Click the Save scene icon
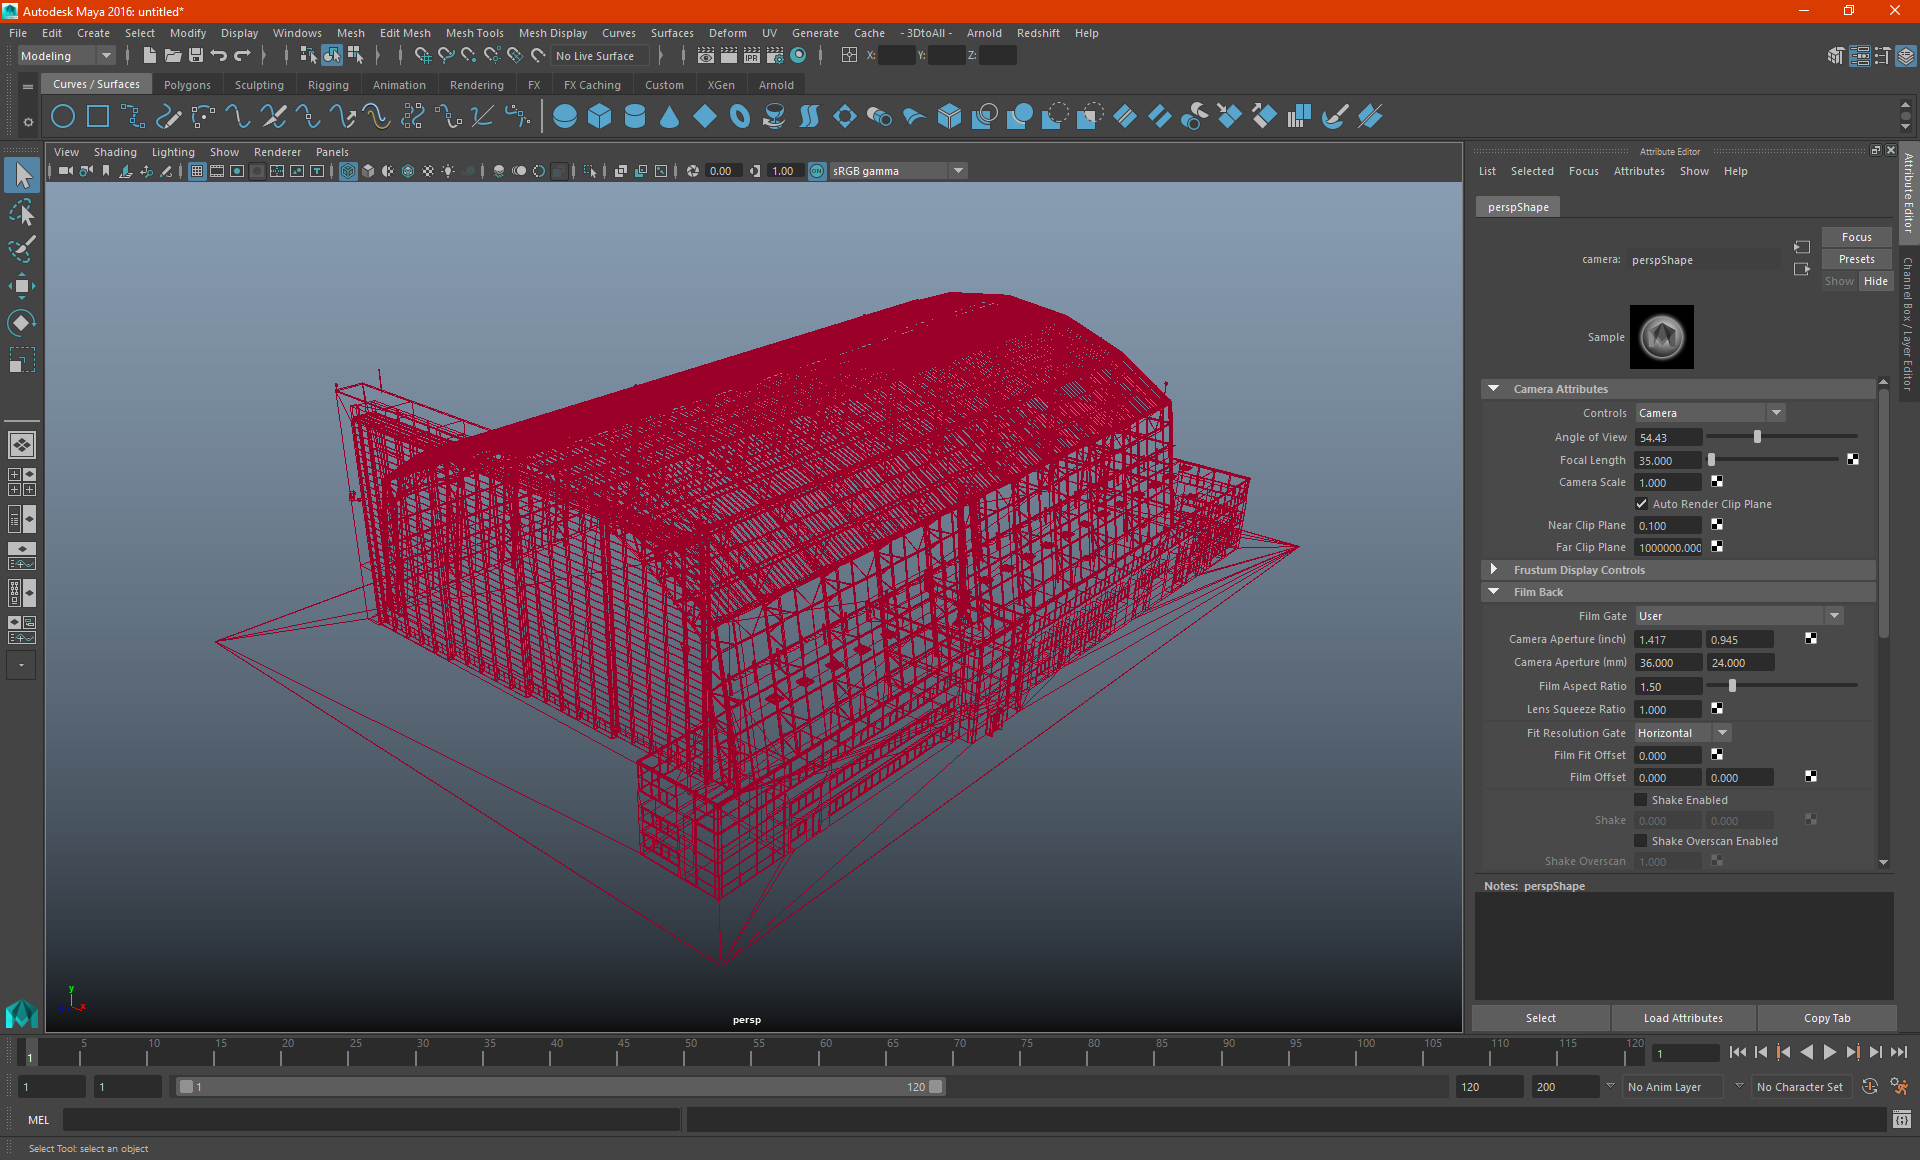Screen dimensions: 1920x1160 [196, 56]
